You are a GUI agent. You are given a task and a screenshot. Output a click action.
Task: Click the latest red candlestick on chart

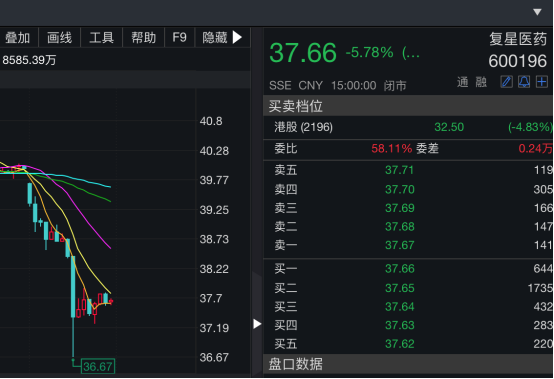coord(111,301)
